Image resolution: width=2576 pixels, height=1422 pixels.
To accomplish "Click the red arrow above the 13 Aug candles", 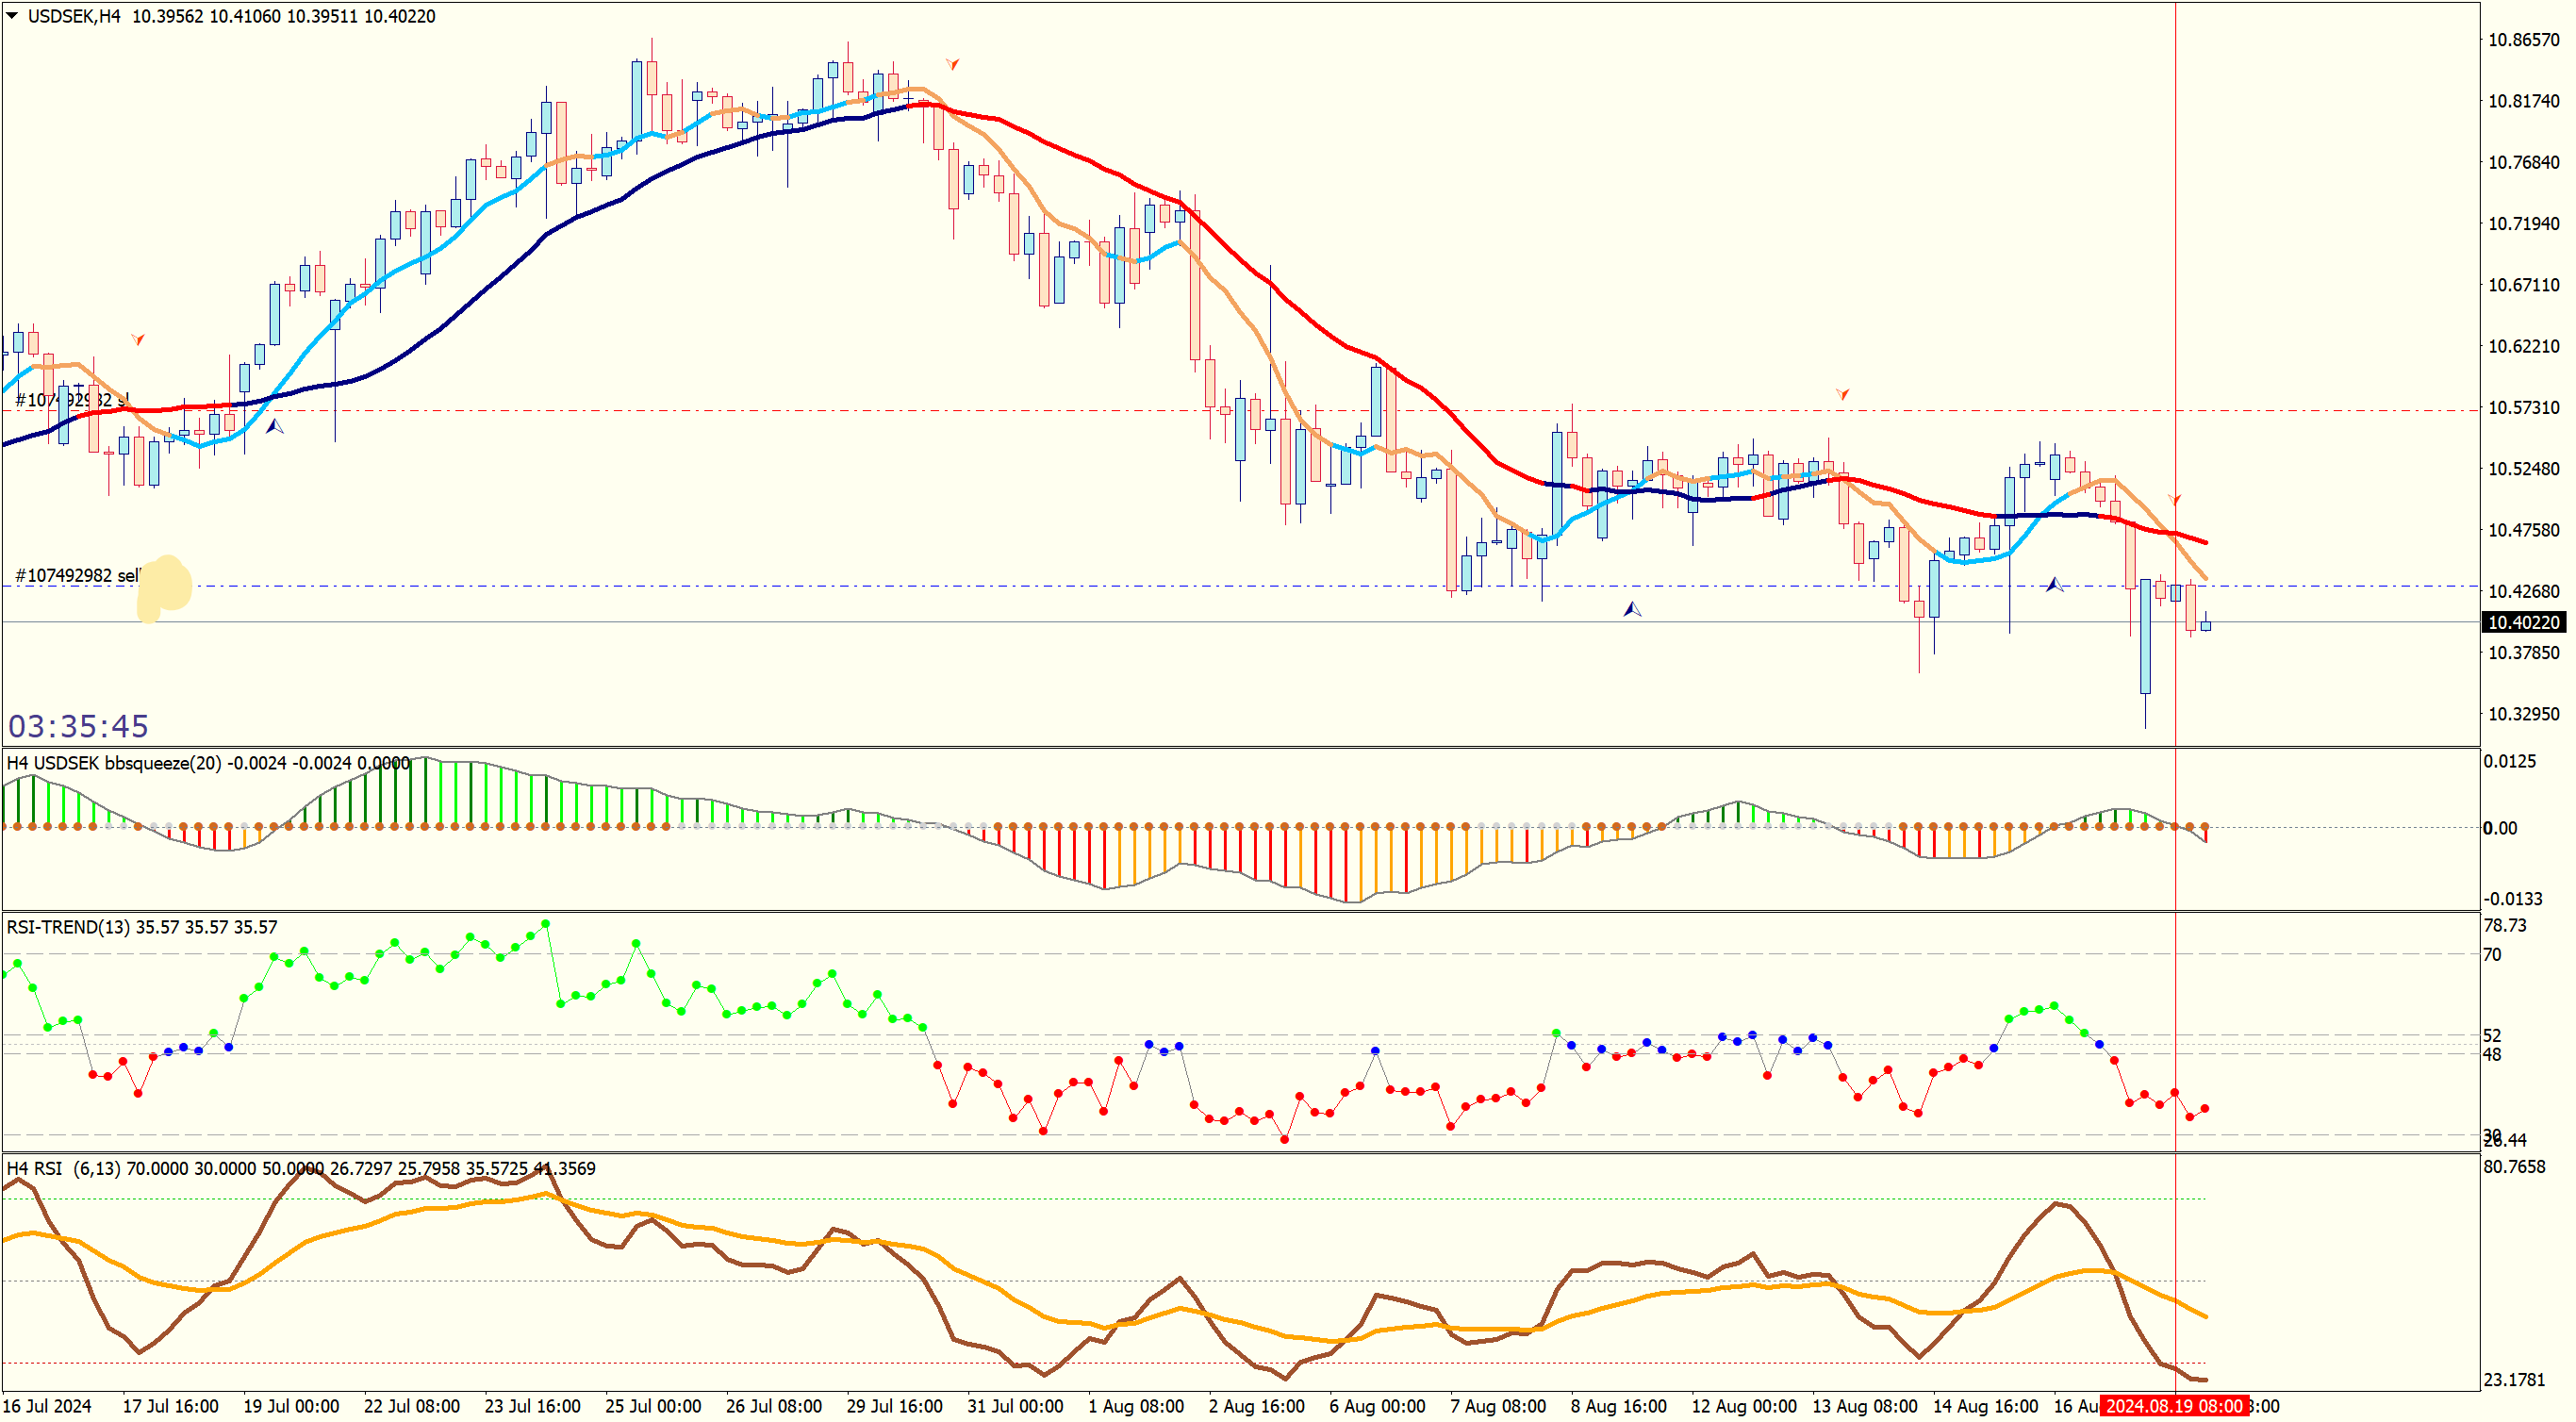I will pyautogui.click(x=1842, y=394).
